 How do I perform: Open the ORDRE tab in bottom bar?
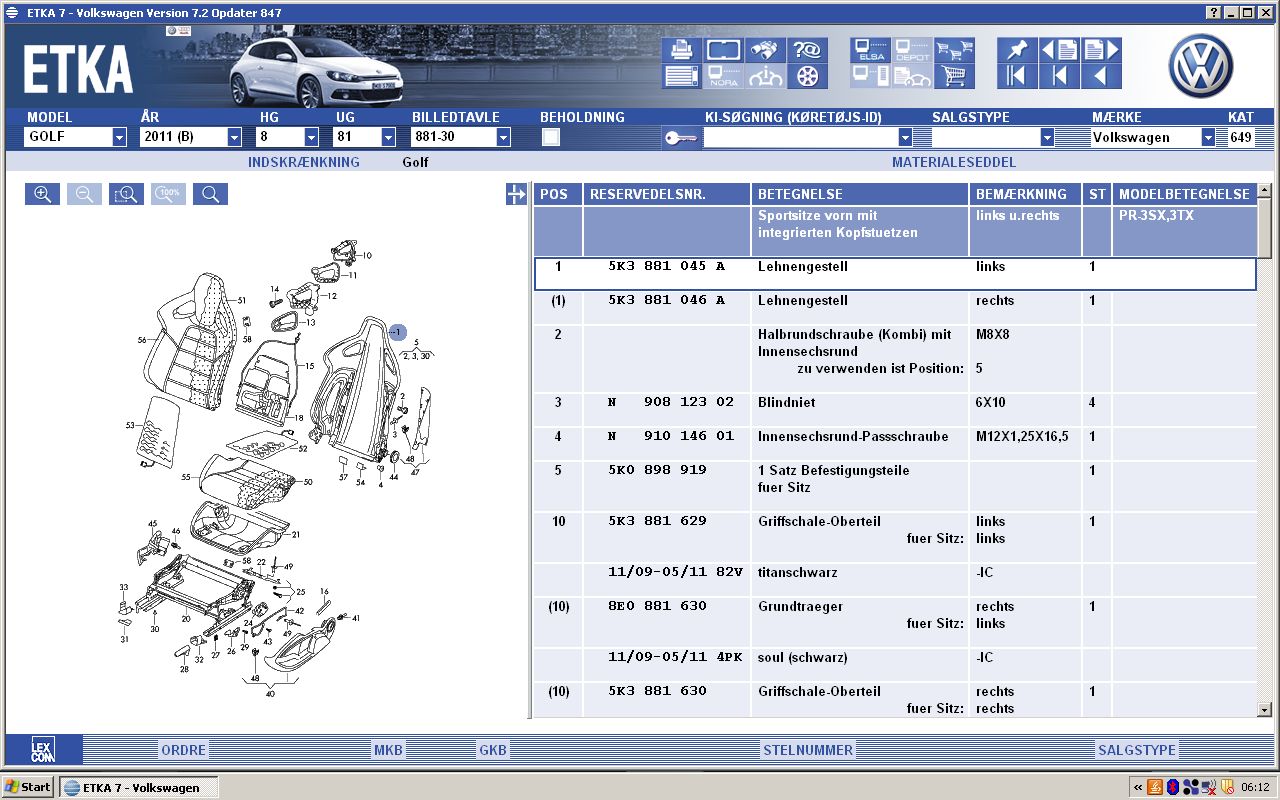pyautogui.click(x=183, y=750)
